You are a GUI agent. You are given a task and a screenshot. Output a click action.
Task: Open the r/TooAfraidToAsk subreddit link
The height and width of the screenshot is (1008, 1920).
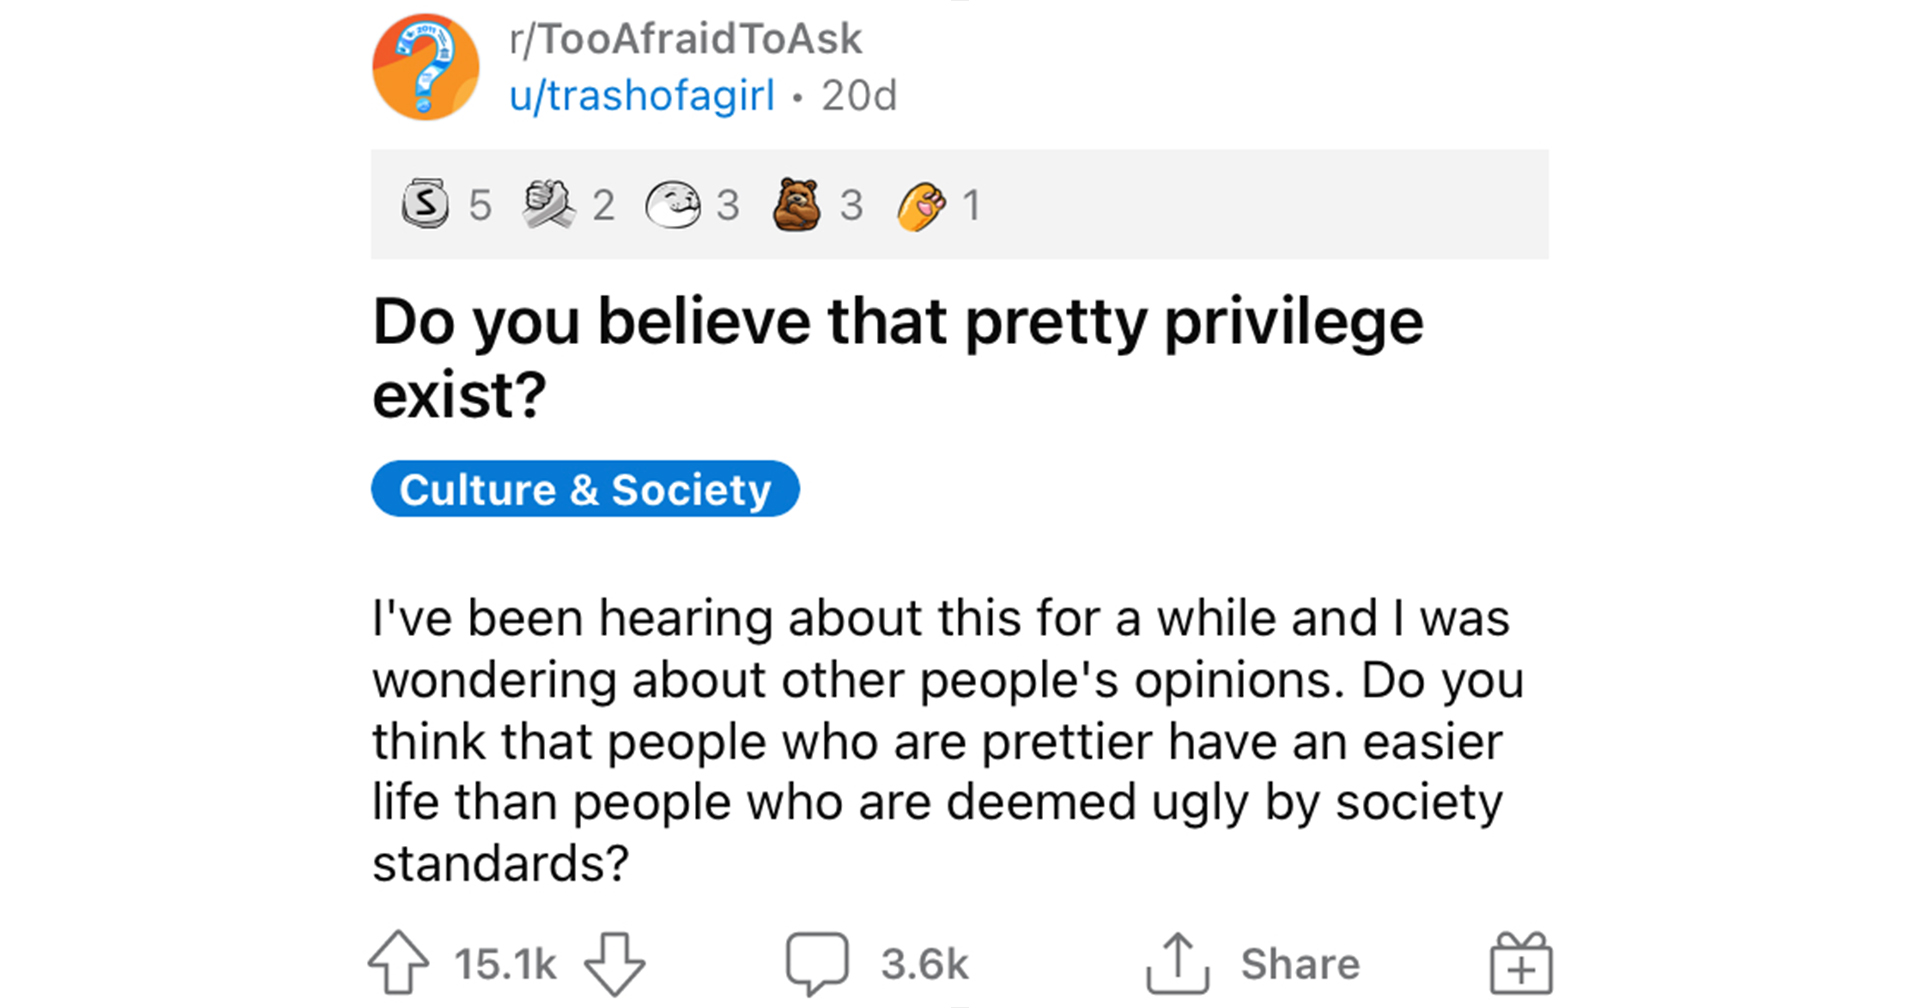685,39
